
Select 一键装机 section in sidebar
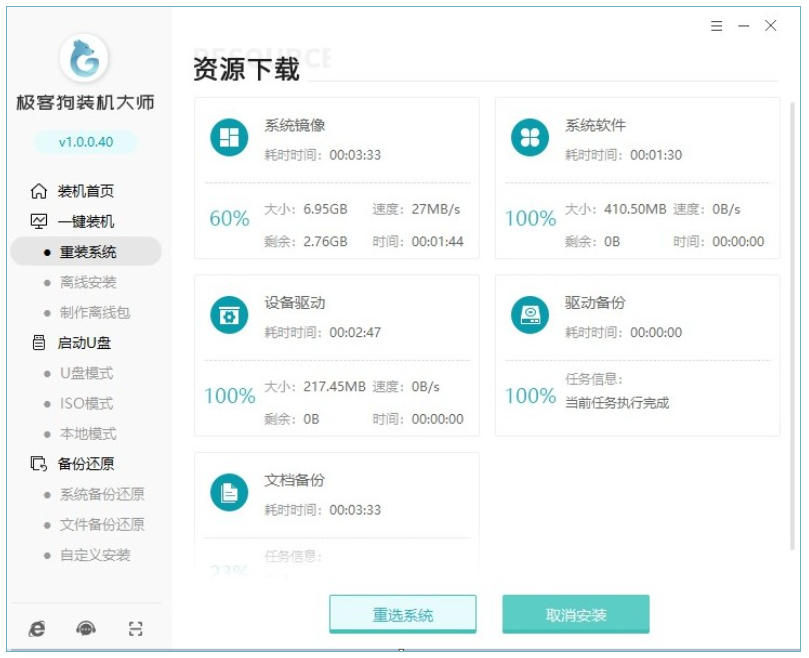pos(86,222)
